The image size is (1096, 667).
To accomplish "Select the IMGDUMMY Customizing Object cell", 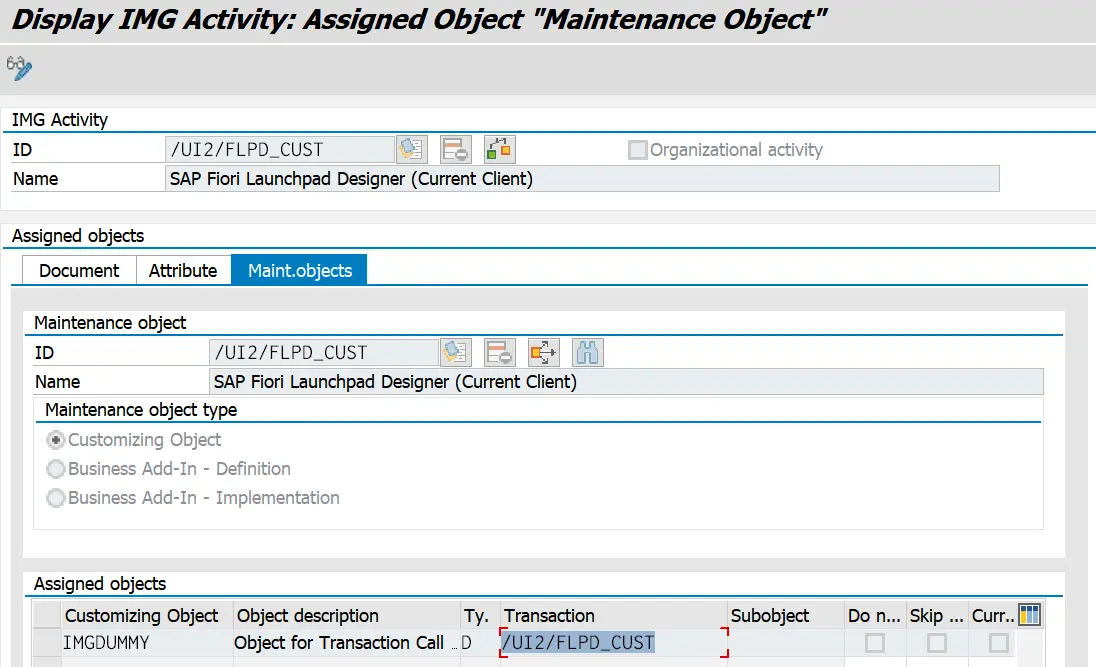I will pyautogui.click(x=146, y=643).
